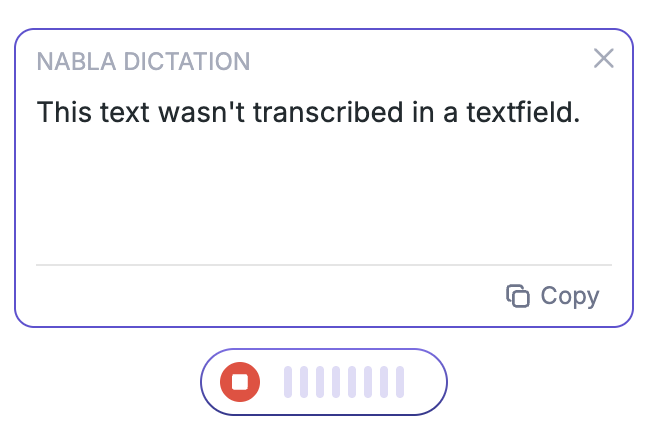The width and height of the screenshot is (652, 440).
Task: Click the word 'This' starting the transcript
Action: (64, 112)
